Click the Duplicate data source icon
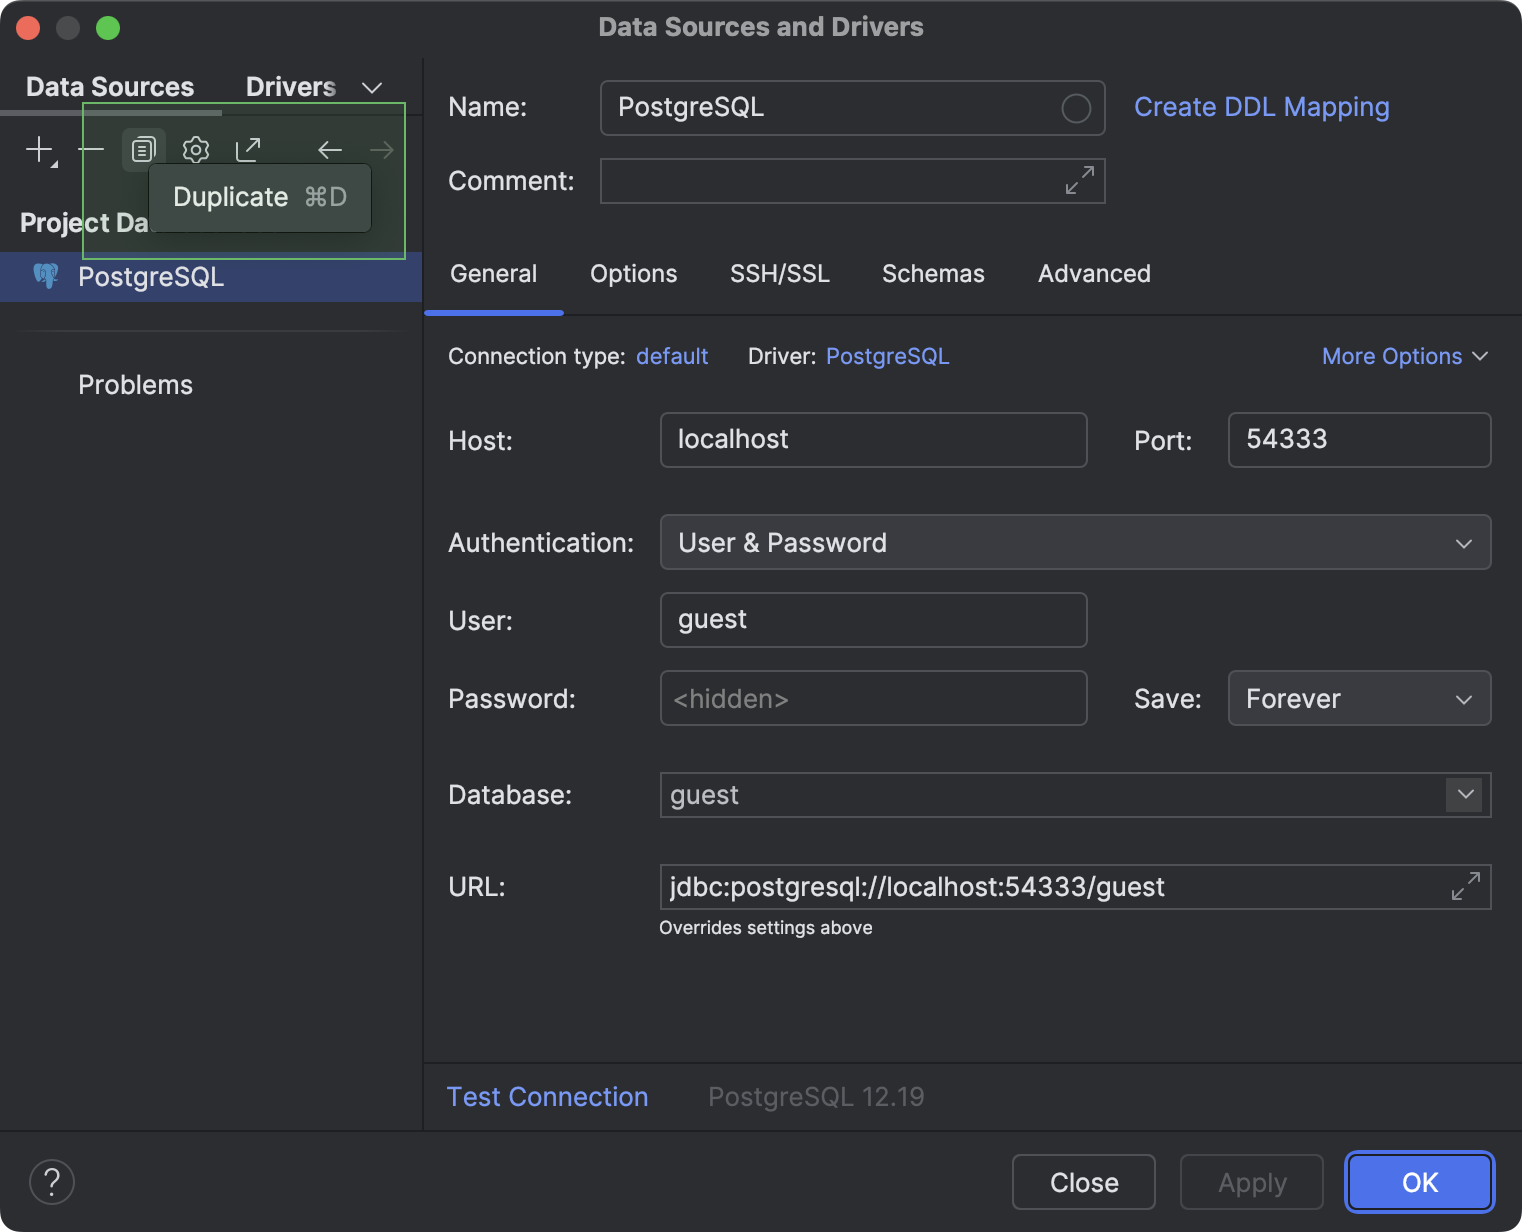 143,149
